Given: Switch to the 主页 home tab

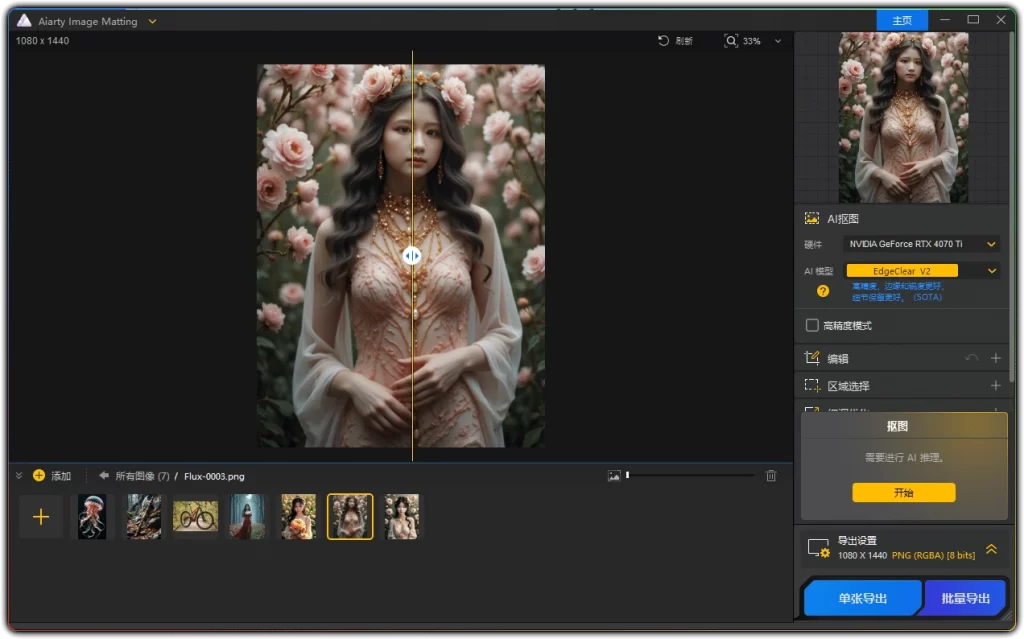Looking at the screenshot, I should click(x=901, y=20).
